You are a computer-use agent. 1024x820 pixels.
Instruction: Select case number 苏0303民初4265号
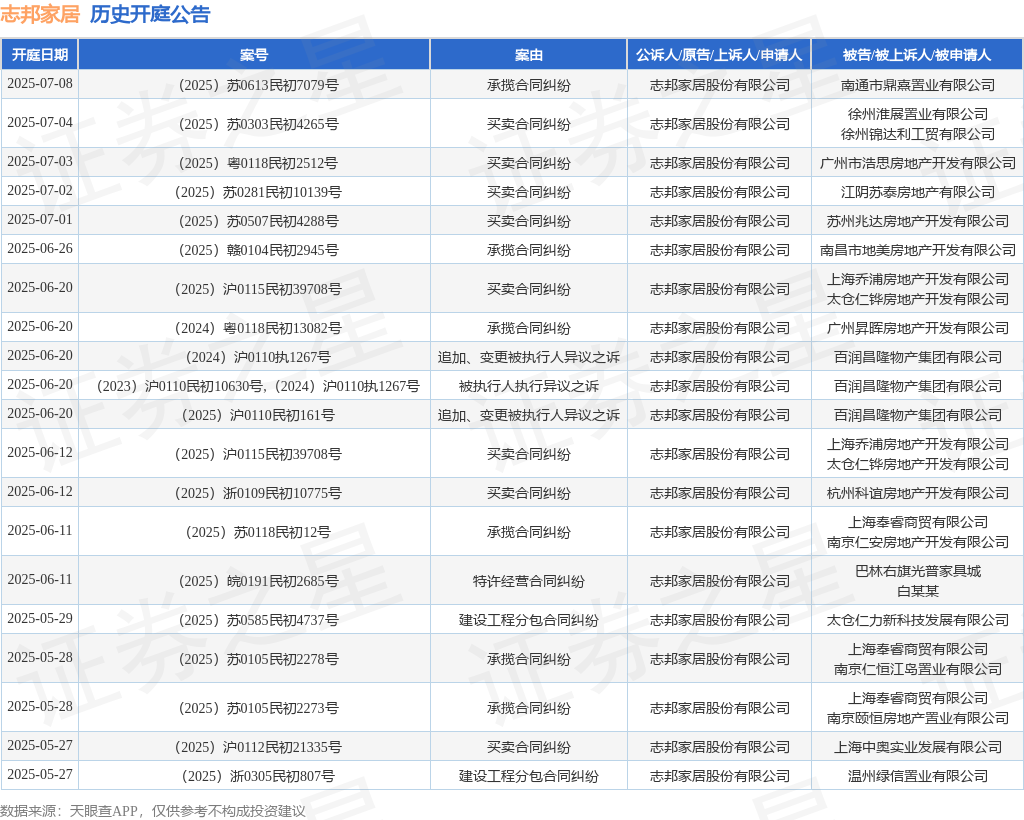tap(258, 124)
